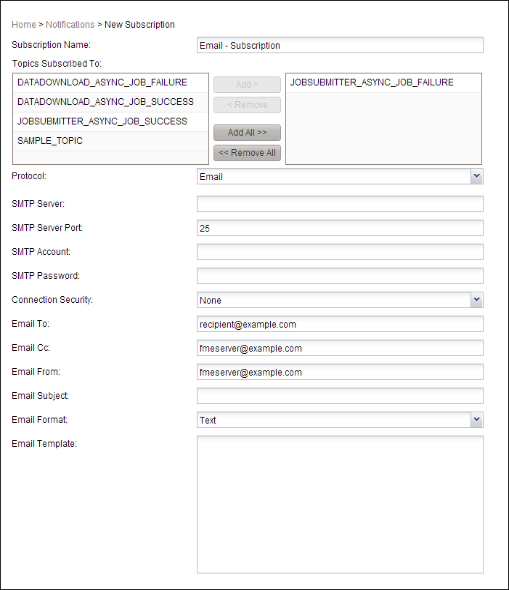The height and width of the screenshot is (590, 509).
Task: Select DATADOWNLOAD_ASYNC_JOB_FAILURE topic
Action: 110,83
